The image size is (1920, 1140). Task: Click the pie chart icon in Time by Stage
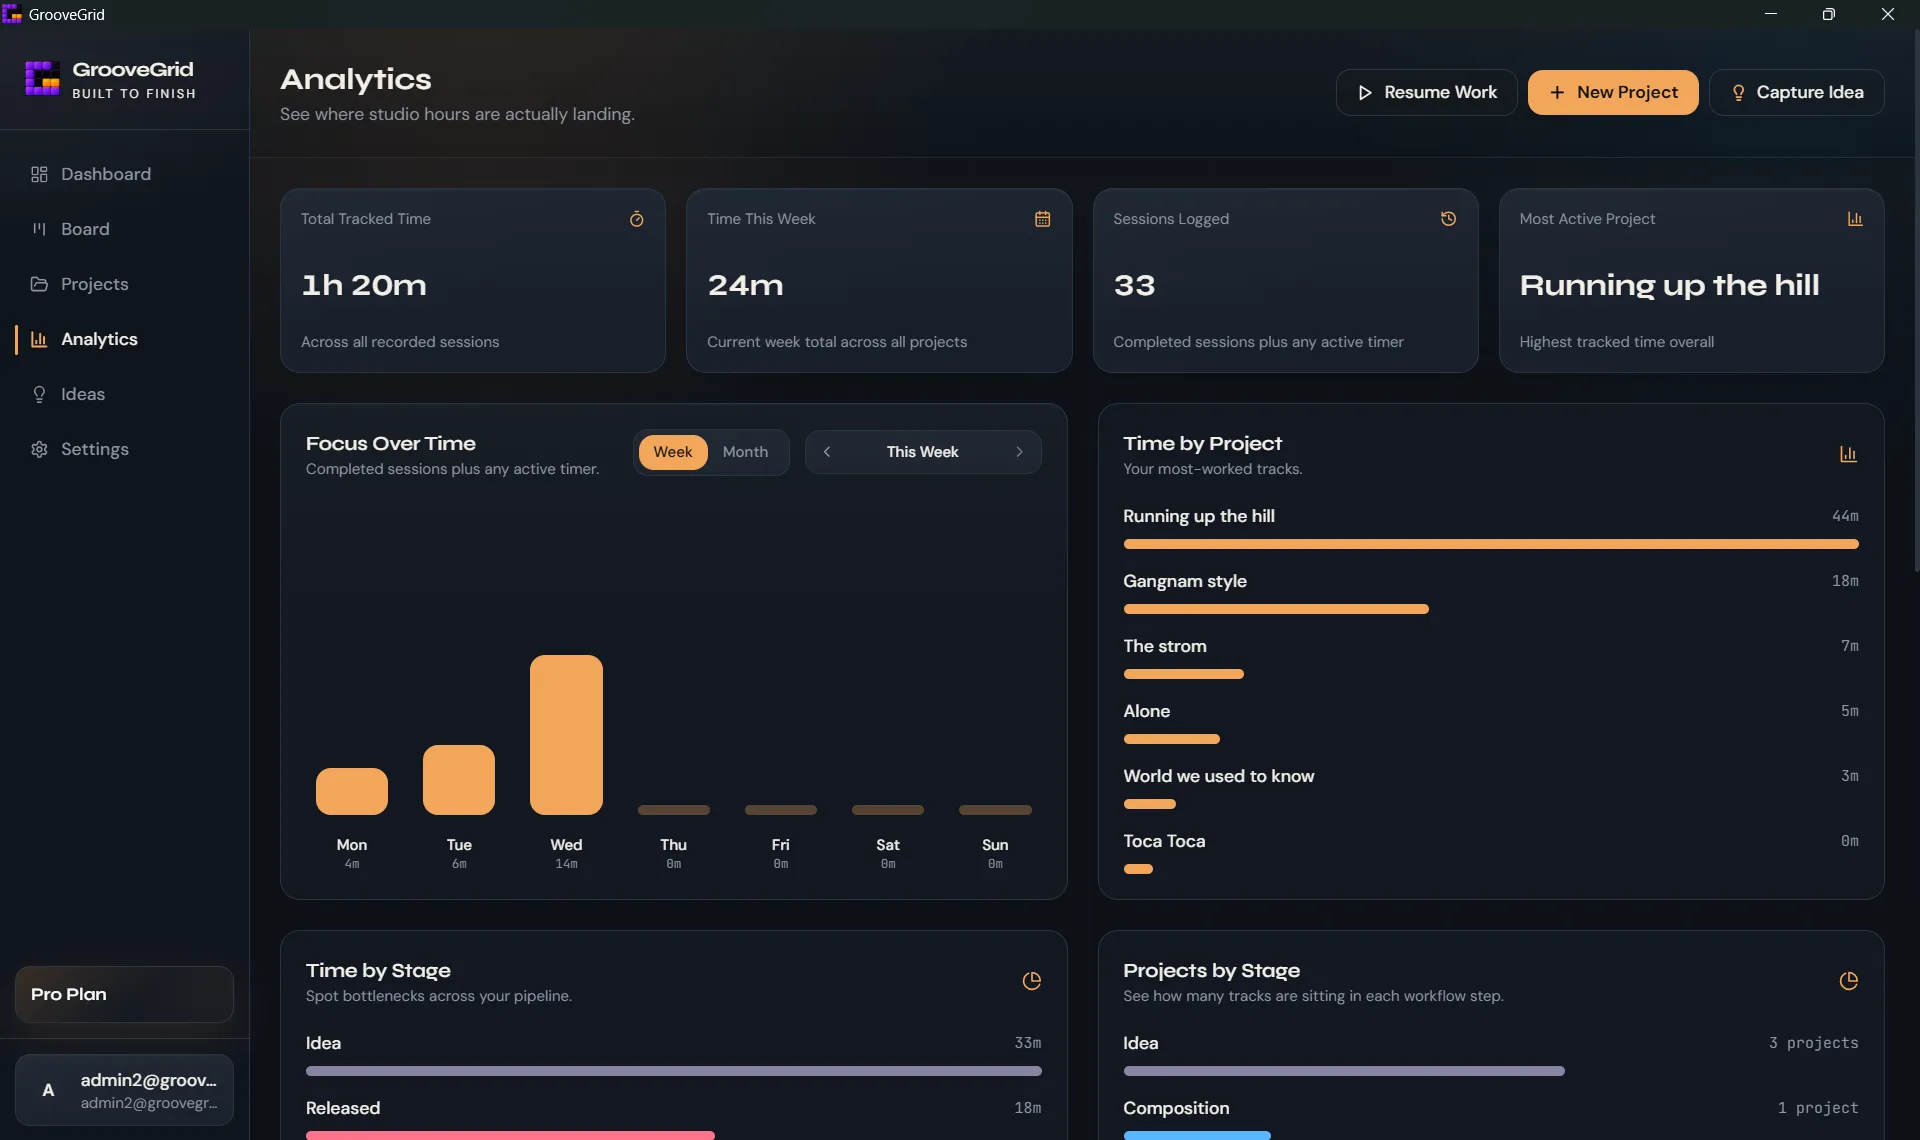(x=1032, y=981)
